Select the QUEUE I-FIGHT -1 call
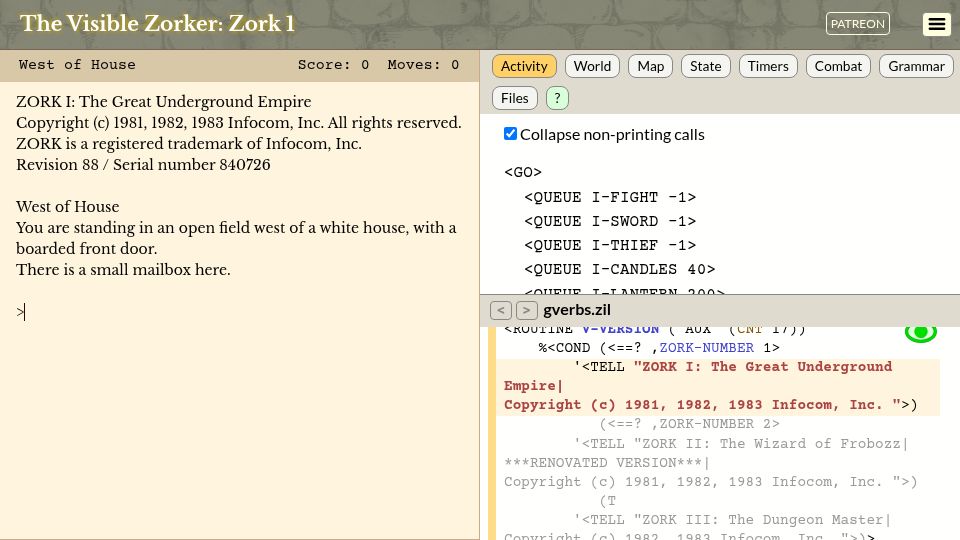 [x=610, y=197]
